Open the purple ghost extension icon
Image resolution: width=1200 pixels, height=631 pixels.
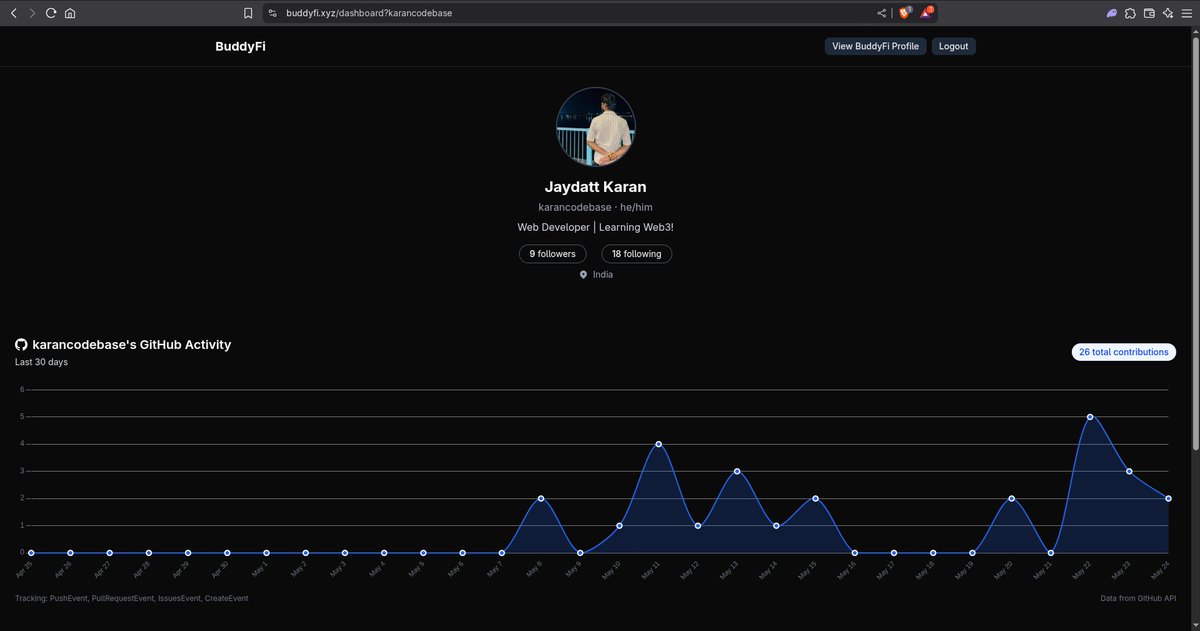[x=1111, y=13]
